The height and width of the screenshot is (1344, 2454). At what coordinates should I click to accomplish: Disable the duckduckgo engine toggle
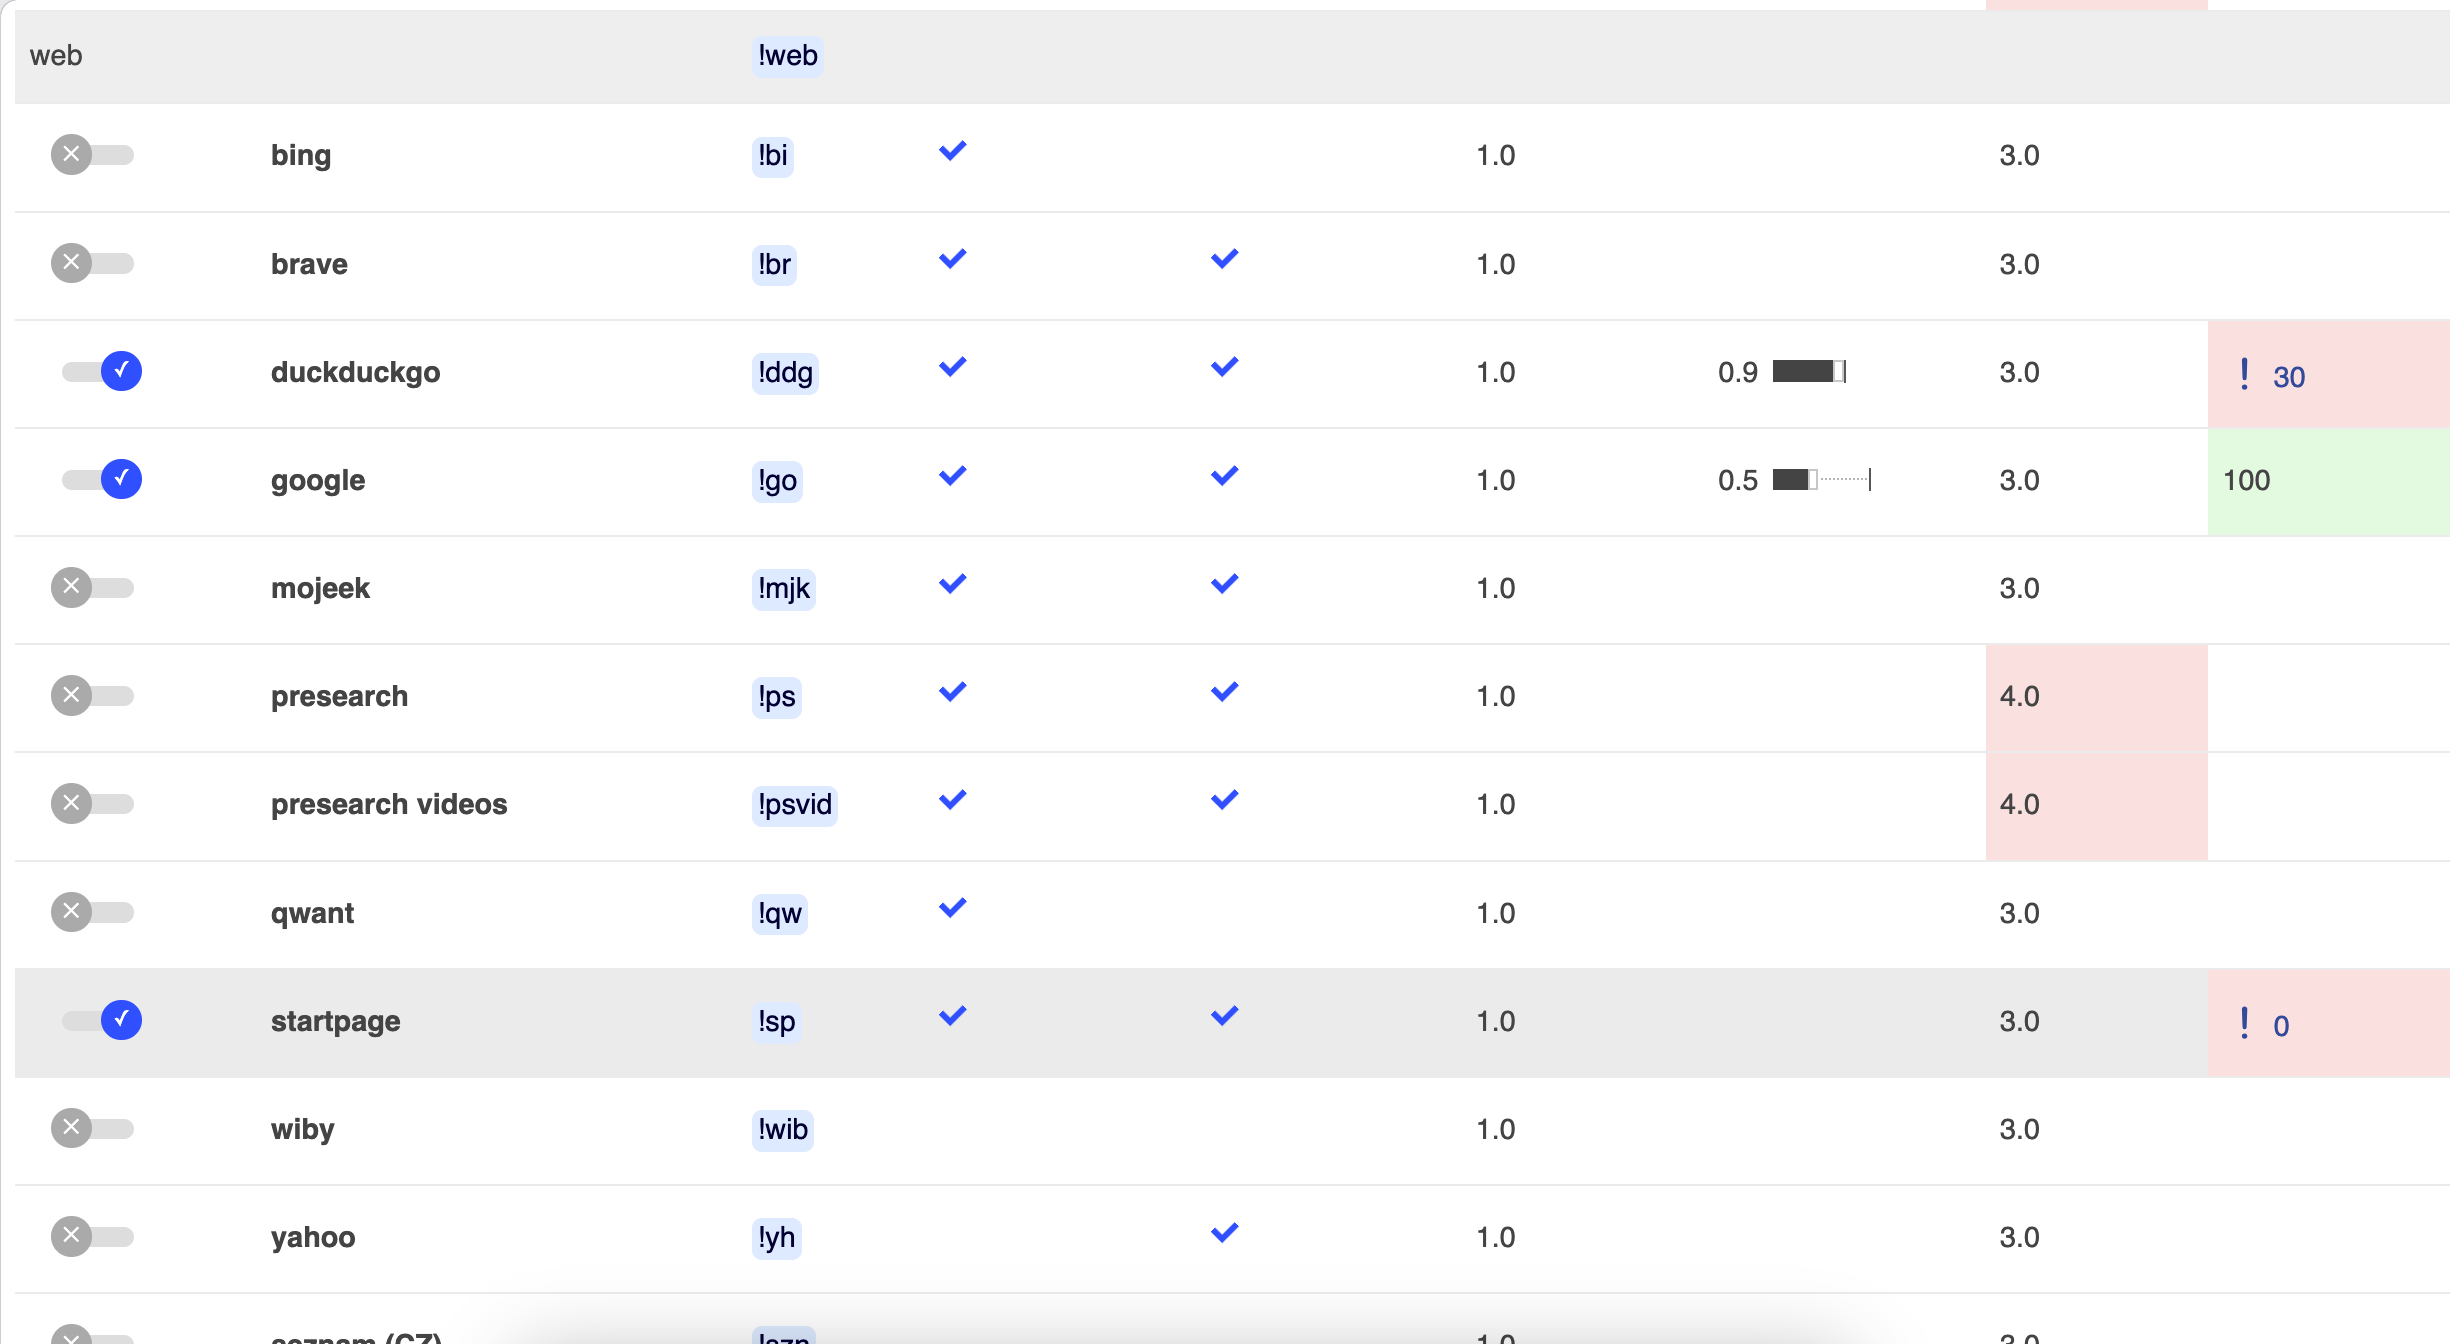101,371
